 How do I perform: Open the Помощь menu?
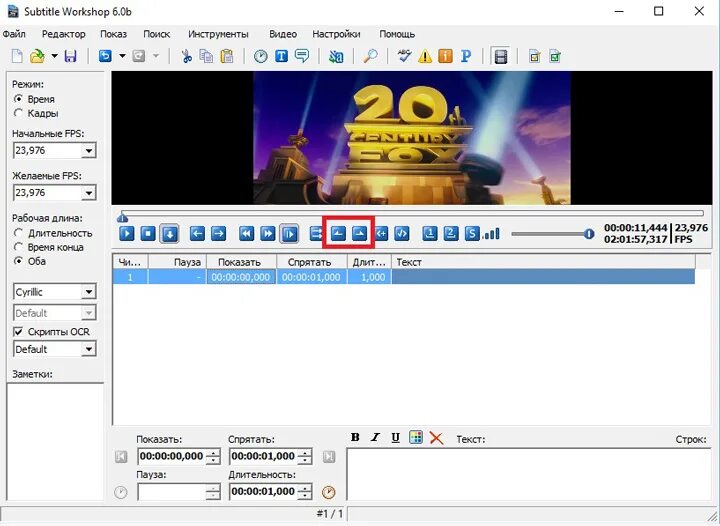[397, 34]
